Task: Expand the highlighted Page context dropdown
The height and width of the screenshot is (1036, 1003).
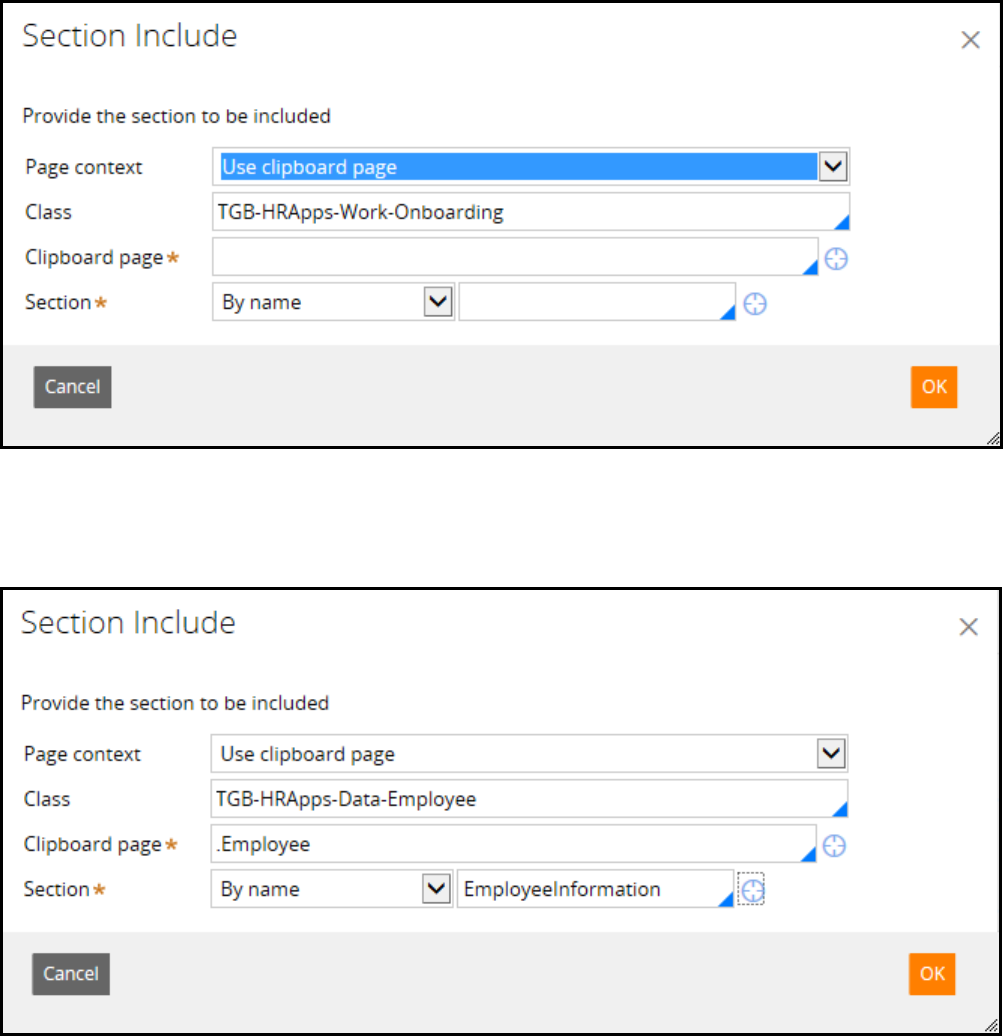Action: click(x=833, y=167)
